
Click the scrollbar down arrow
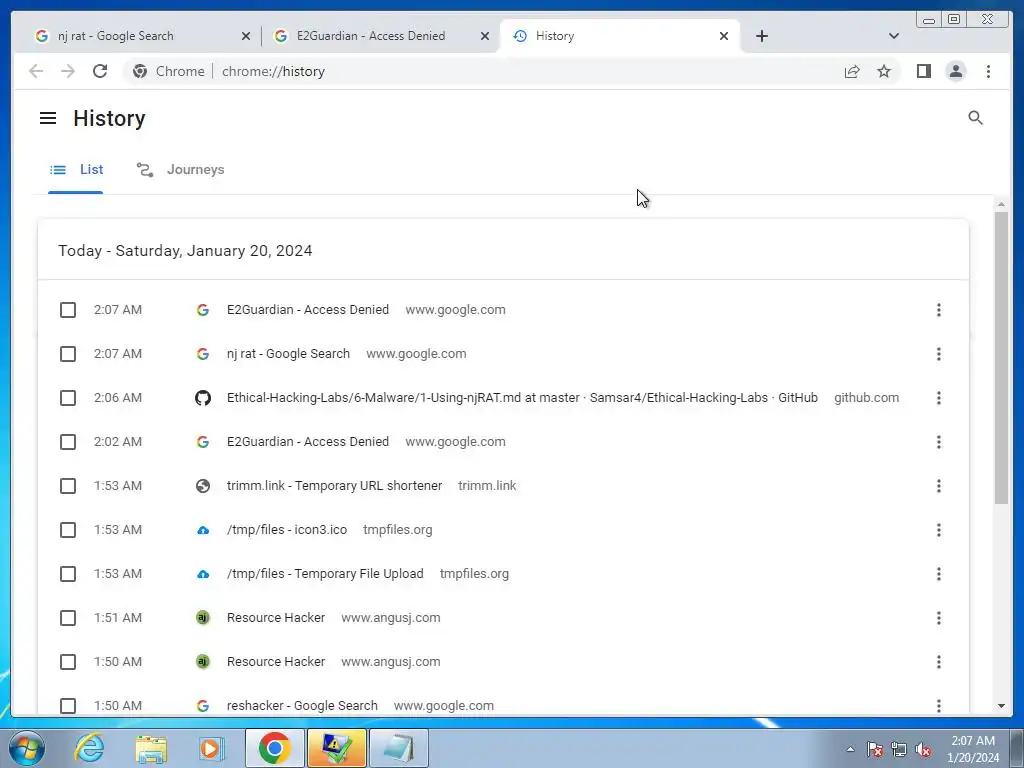[1001, 706]
